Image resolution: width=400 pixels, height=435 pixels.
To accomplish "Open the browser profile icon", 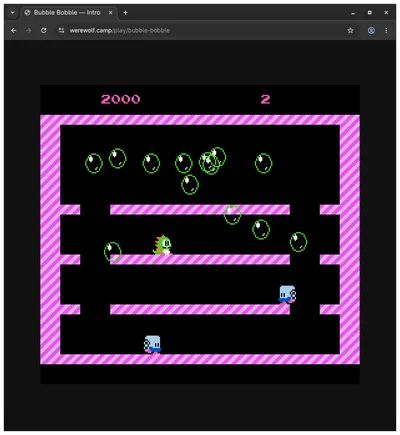I will pyautogui.click(x=371, y=31).
